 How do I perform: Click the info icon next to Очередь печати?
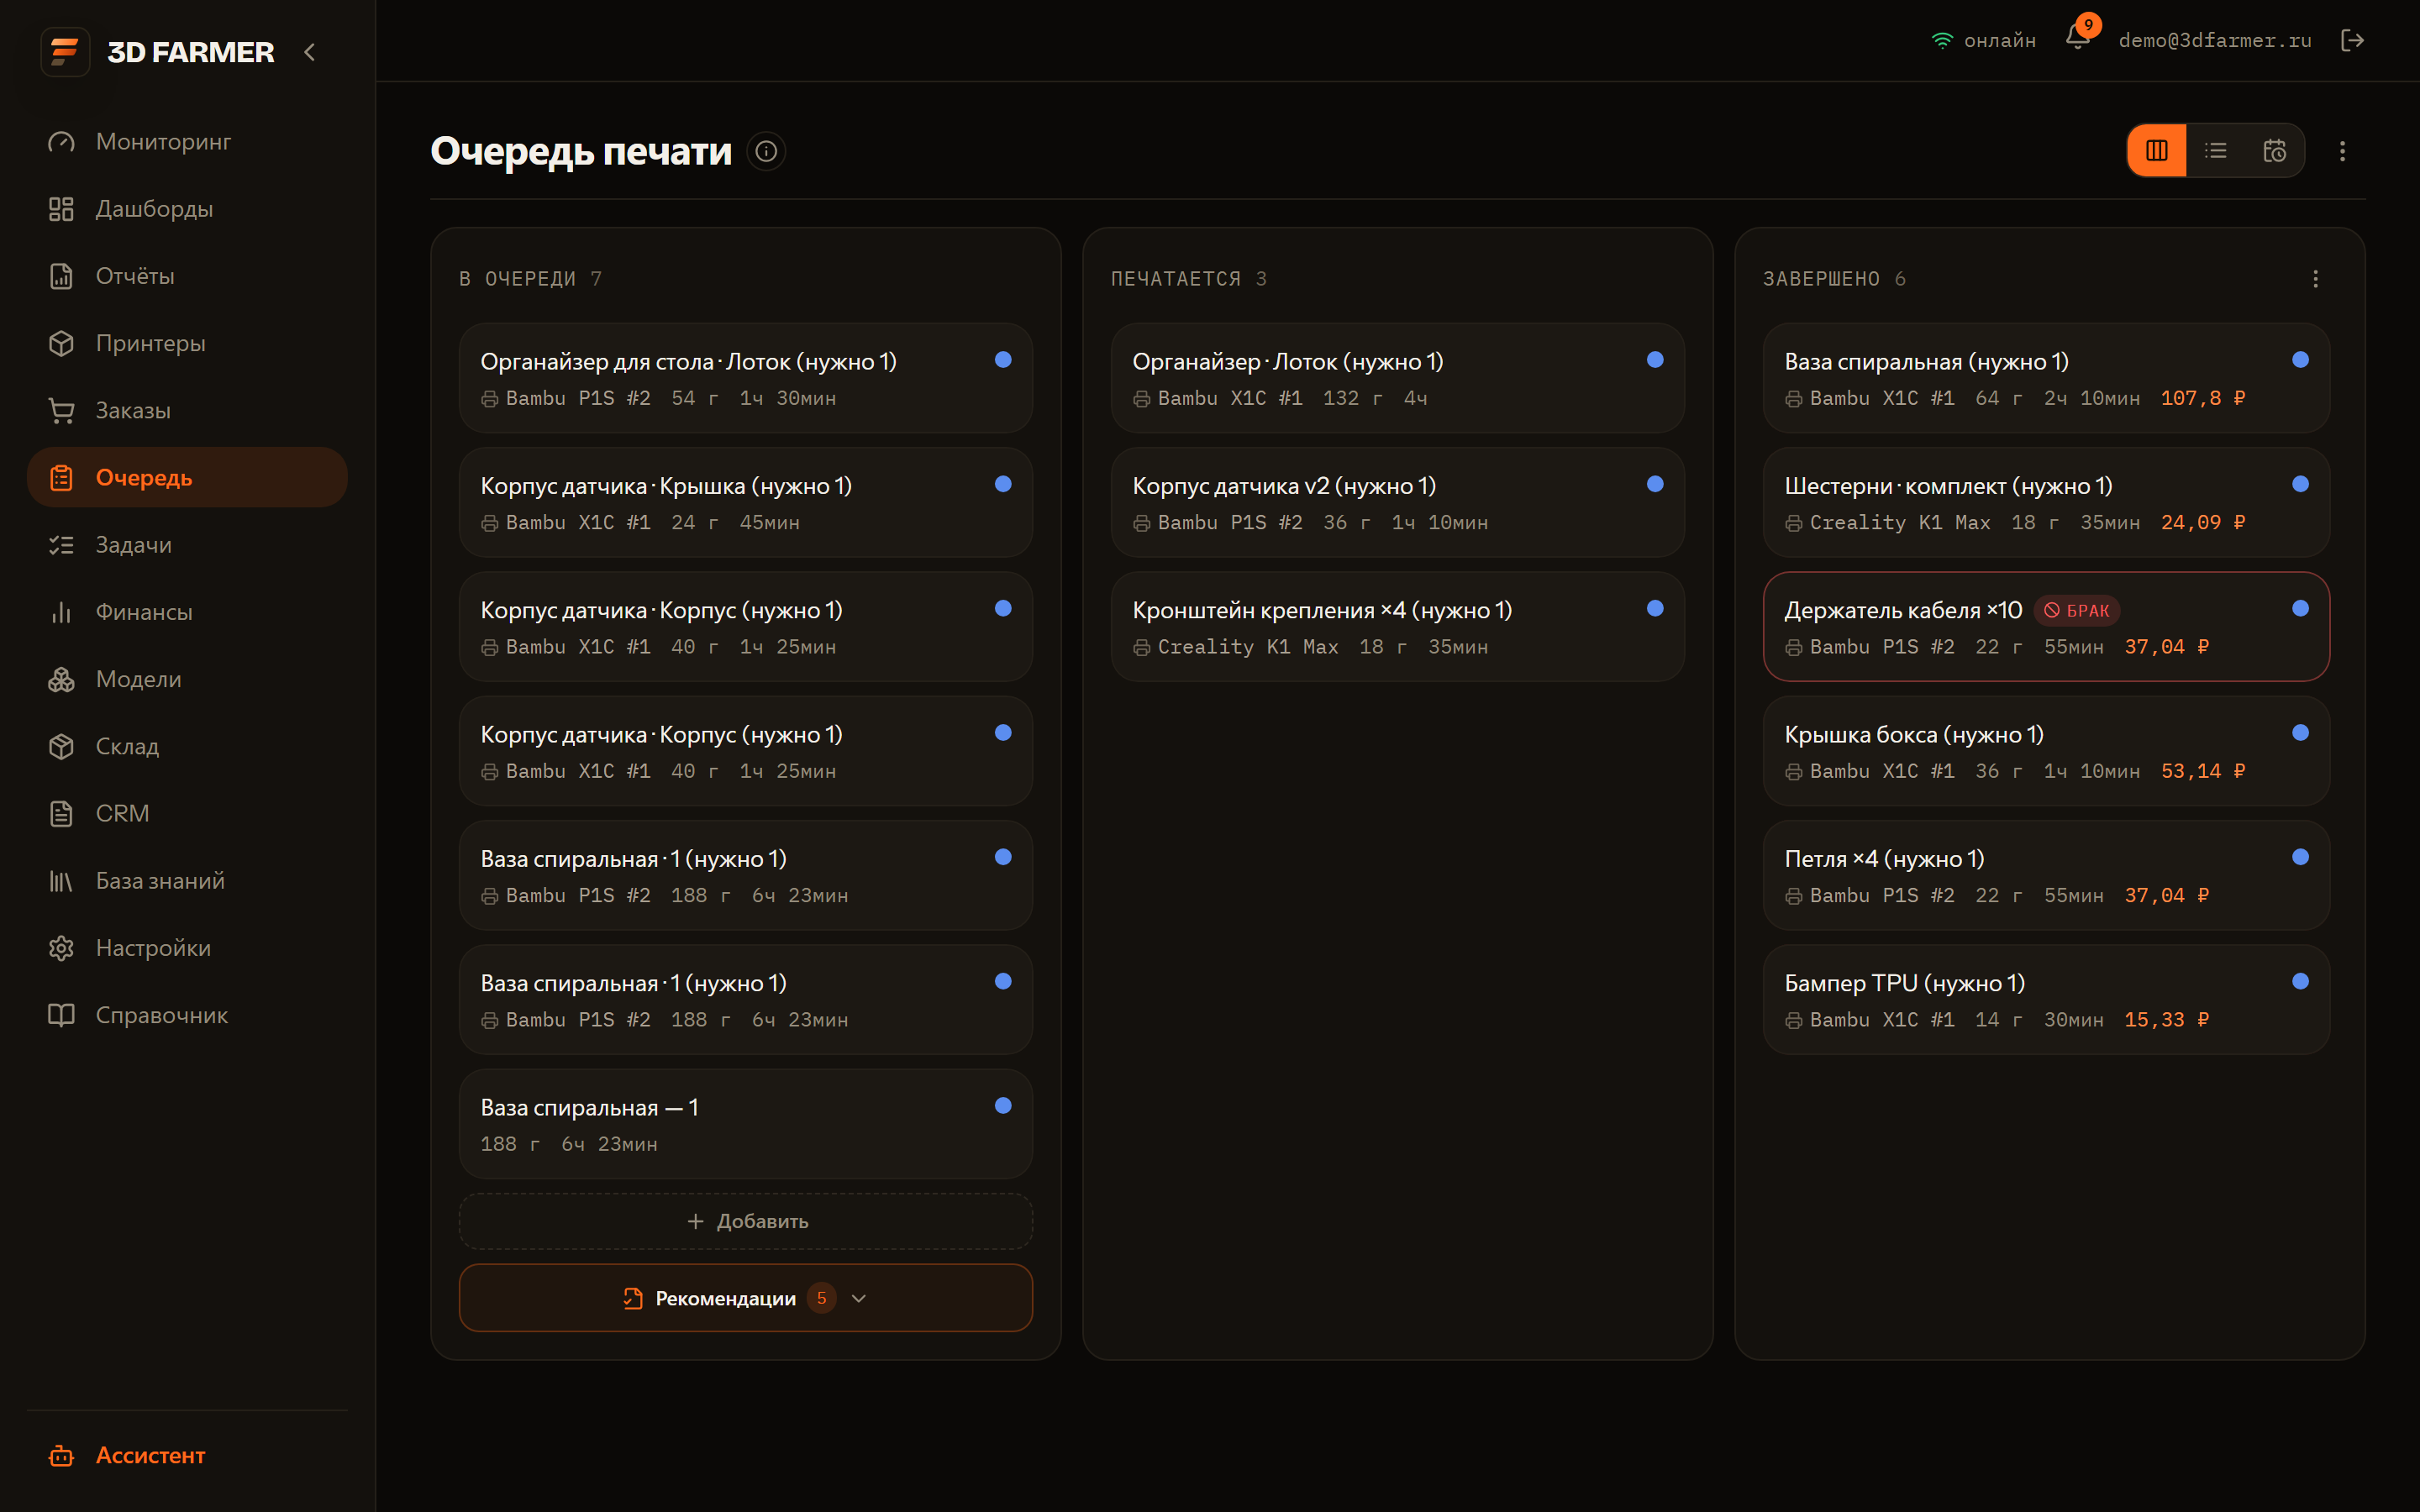766,151
